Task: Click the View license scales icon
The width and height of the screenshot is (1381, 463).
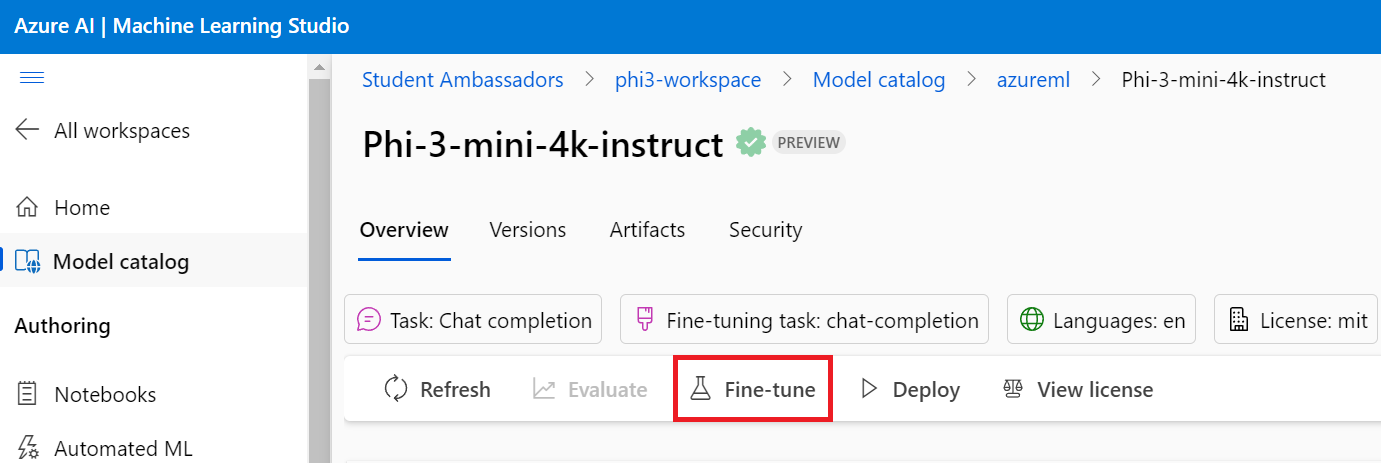Action: (x=1013, y=389)
